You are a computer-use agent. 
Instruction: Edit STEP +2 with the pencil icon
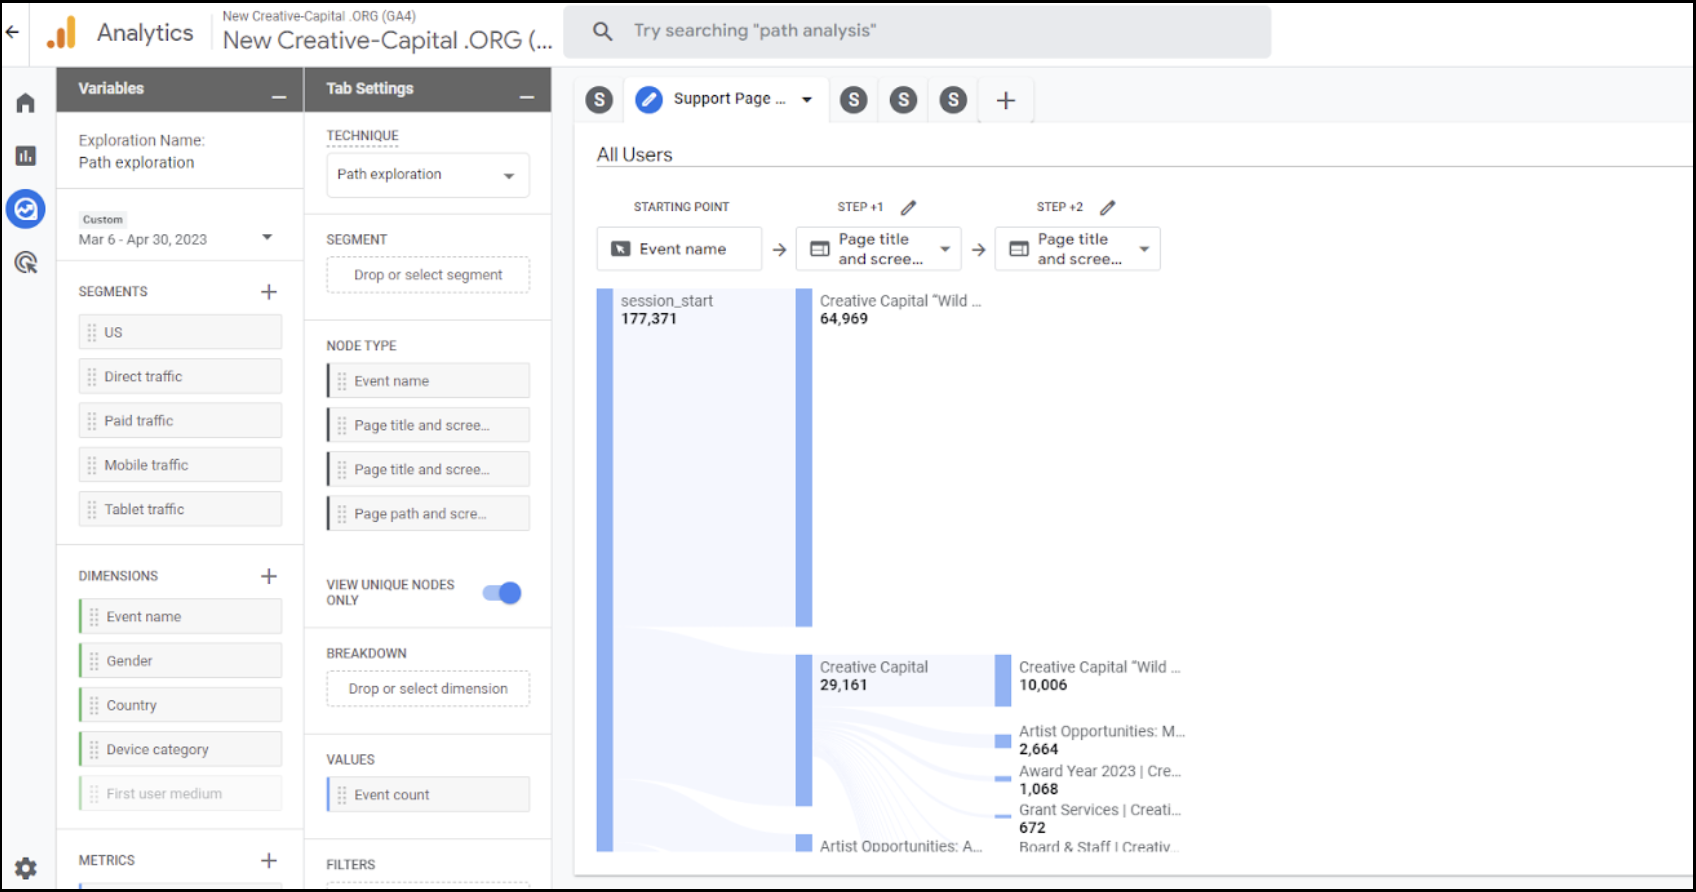[1107, 207]
